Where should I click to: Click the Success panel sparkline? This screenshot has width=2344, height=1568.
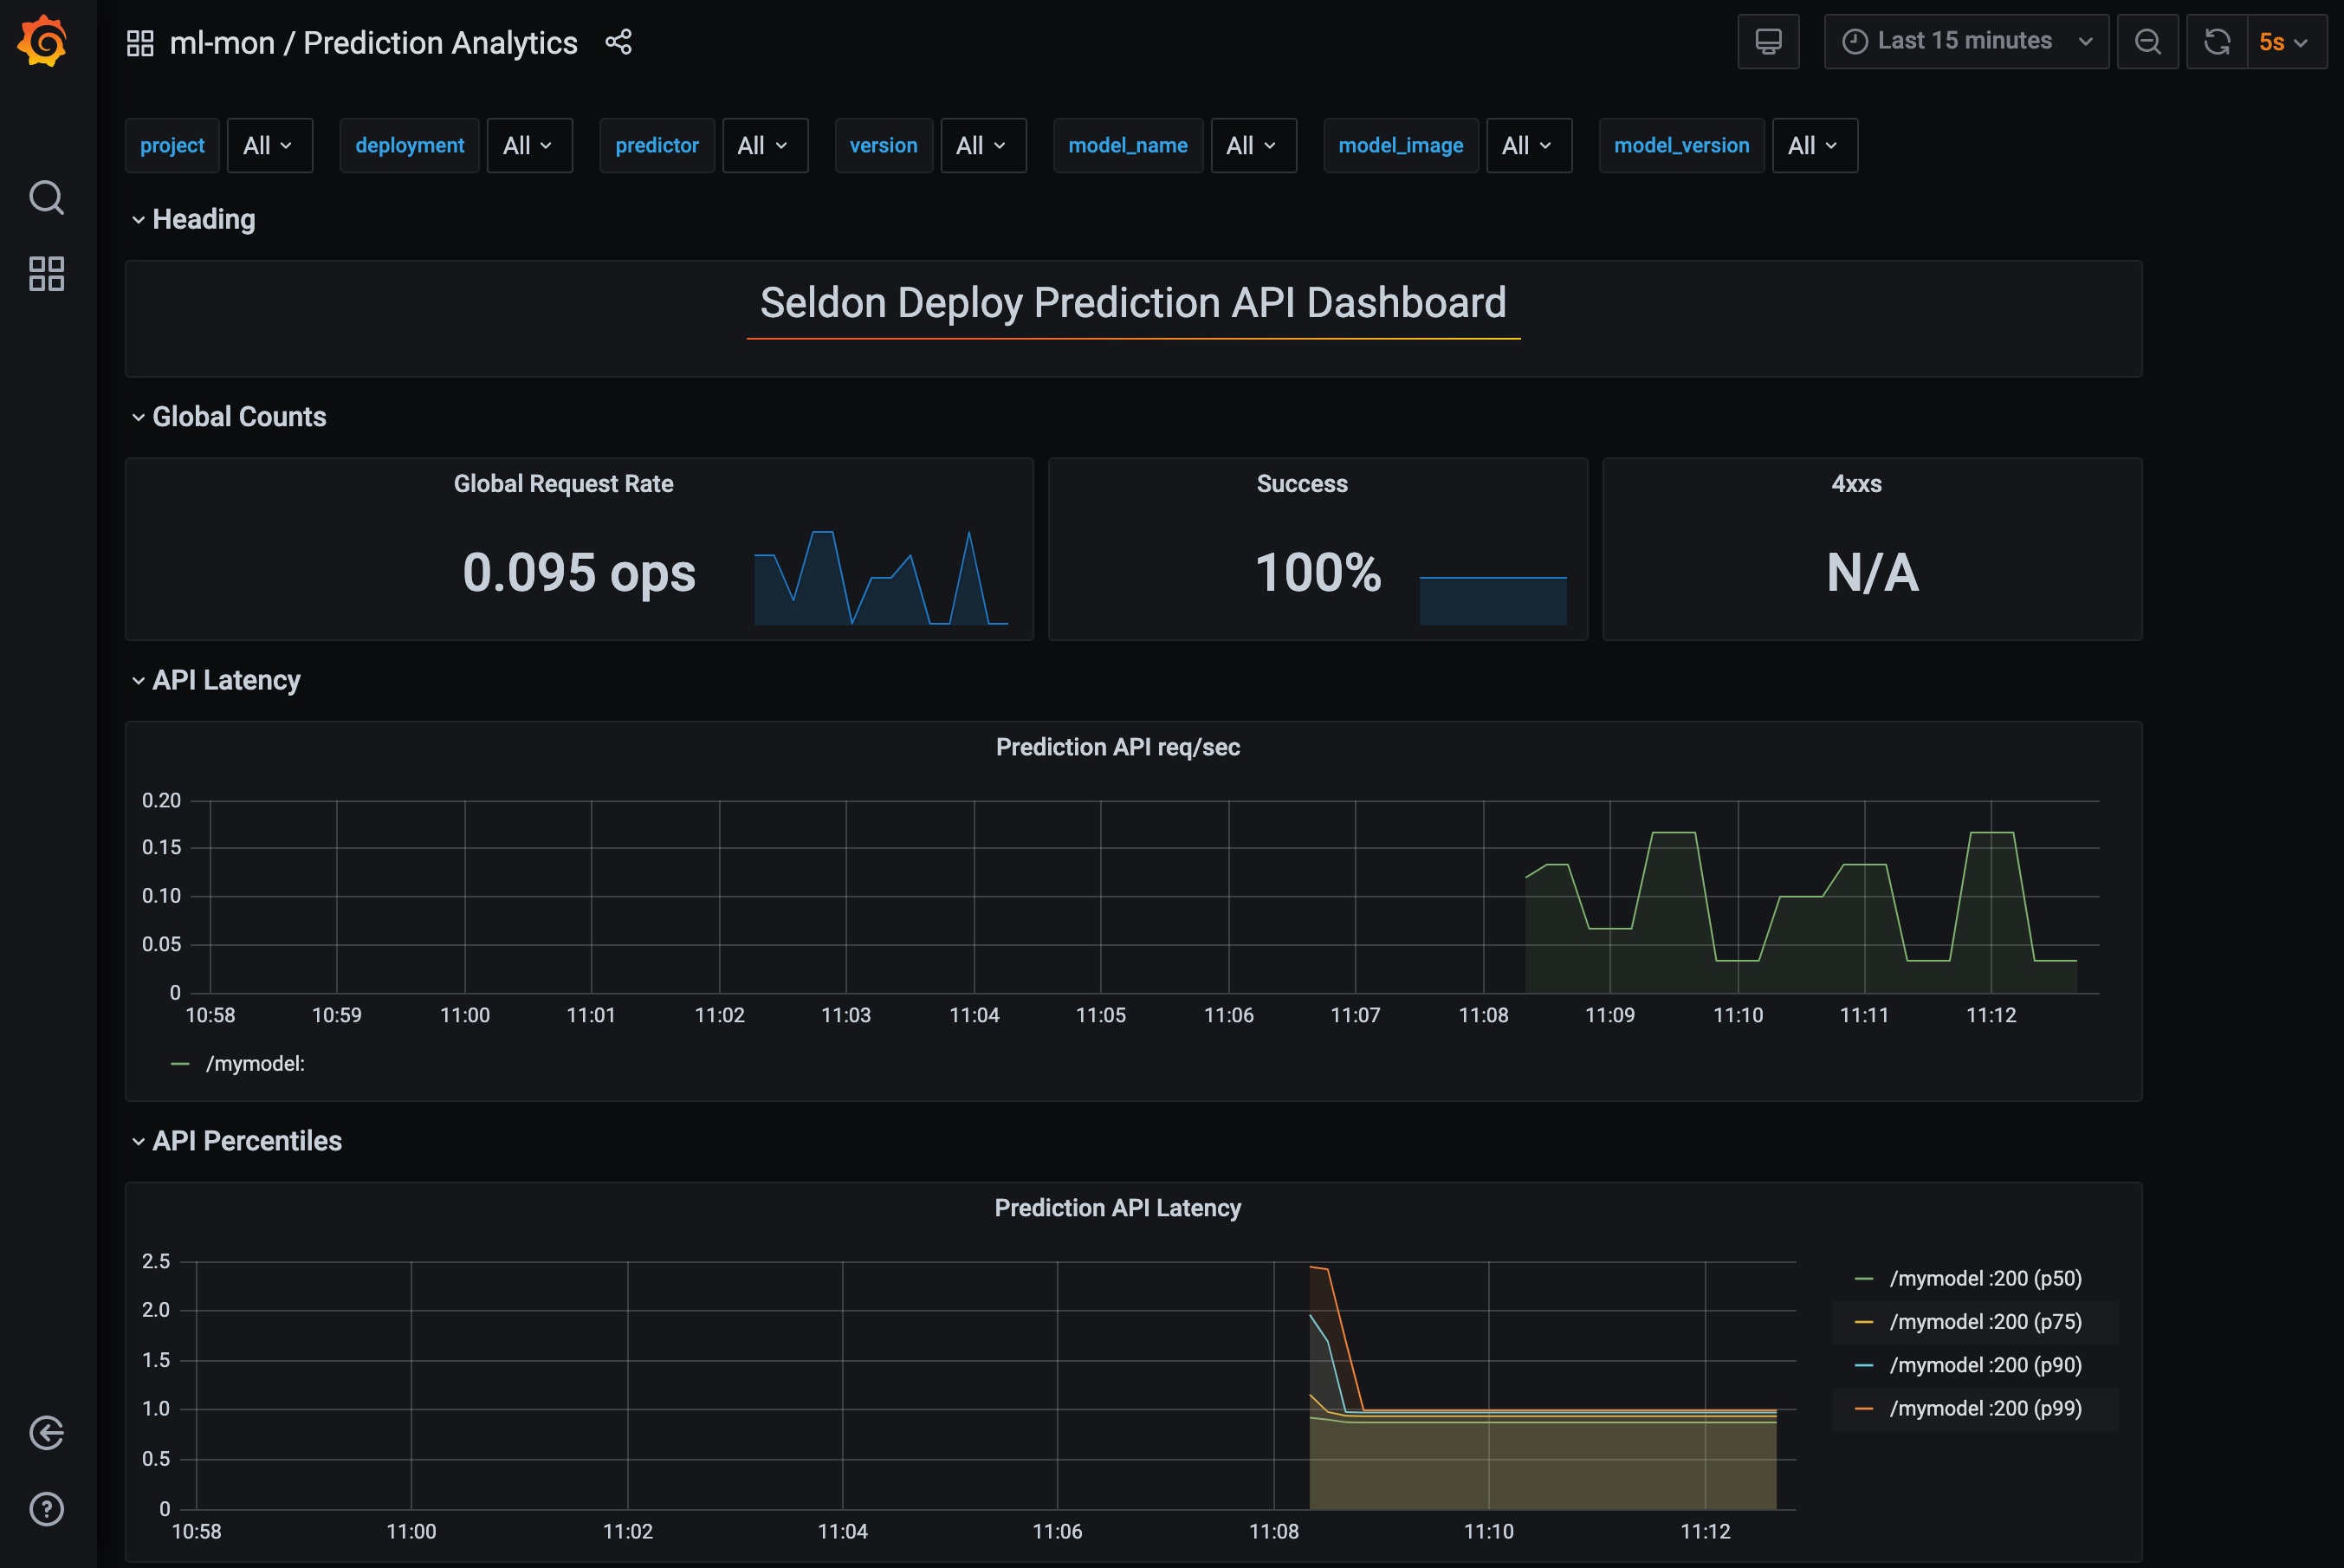coord(1493,600)
